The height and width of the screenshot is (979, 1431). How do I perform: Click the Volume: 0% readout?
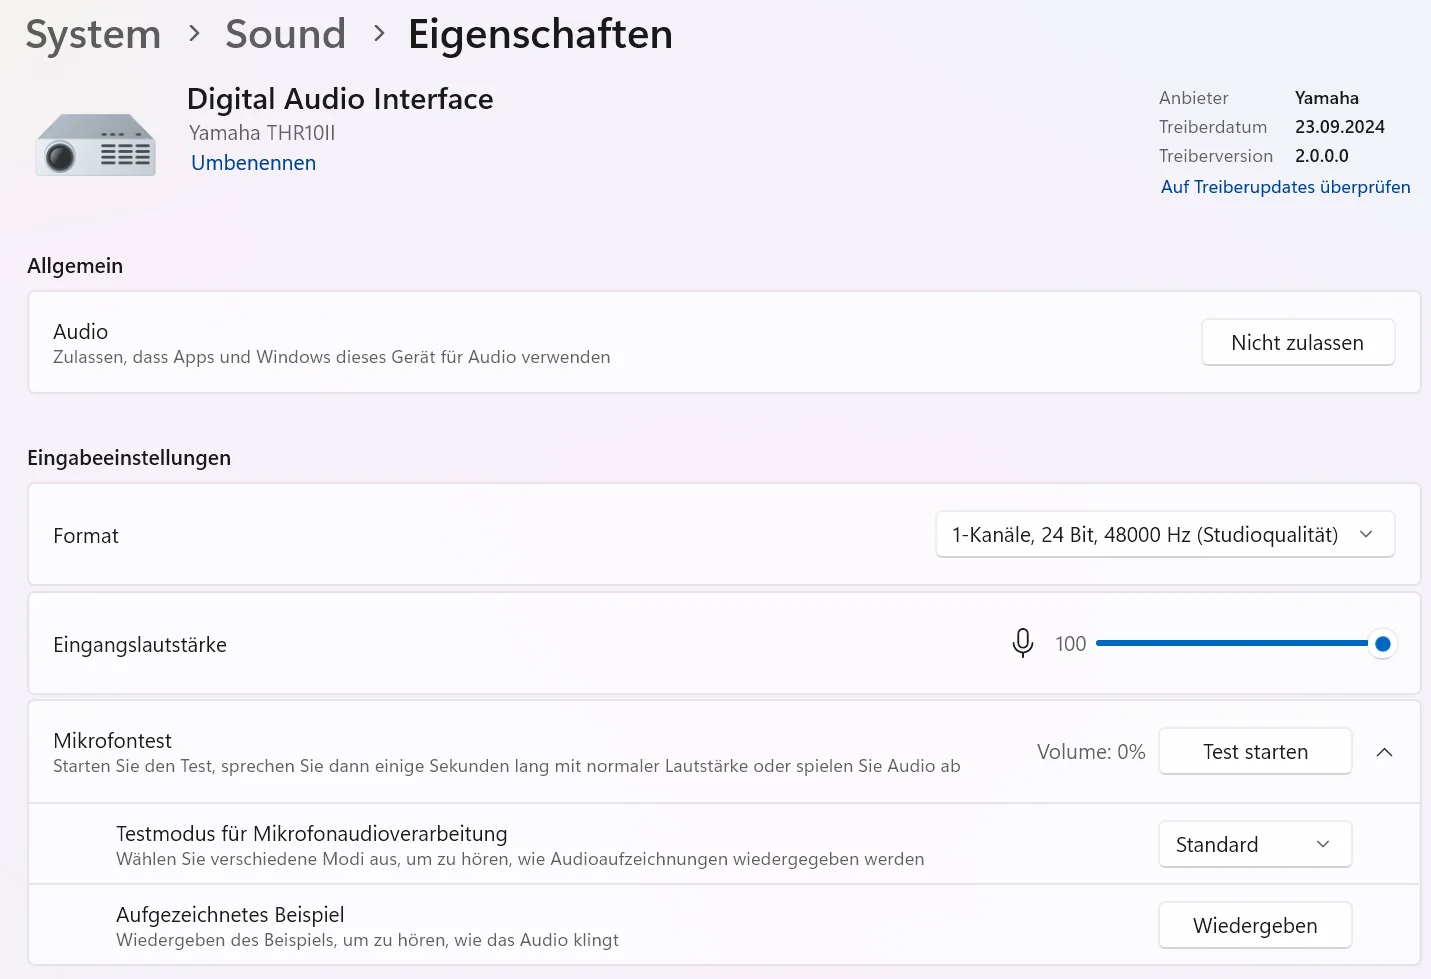tap(1091, 752)
